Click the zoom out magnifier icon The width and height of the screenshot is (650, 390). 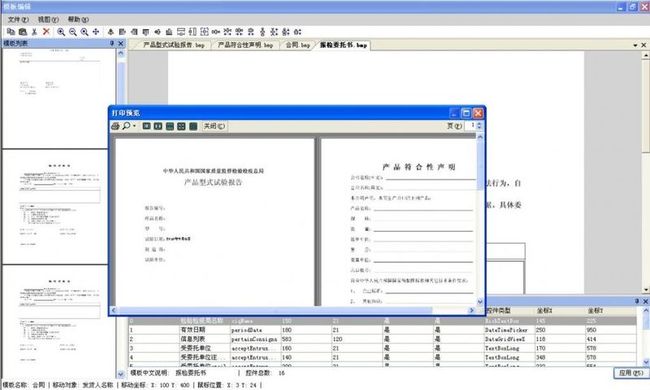pos(73,31)
